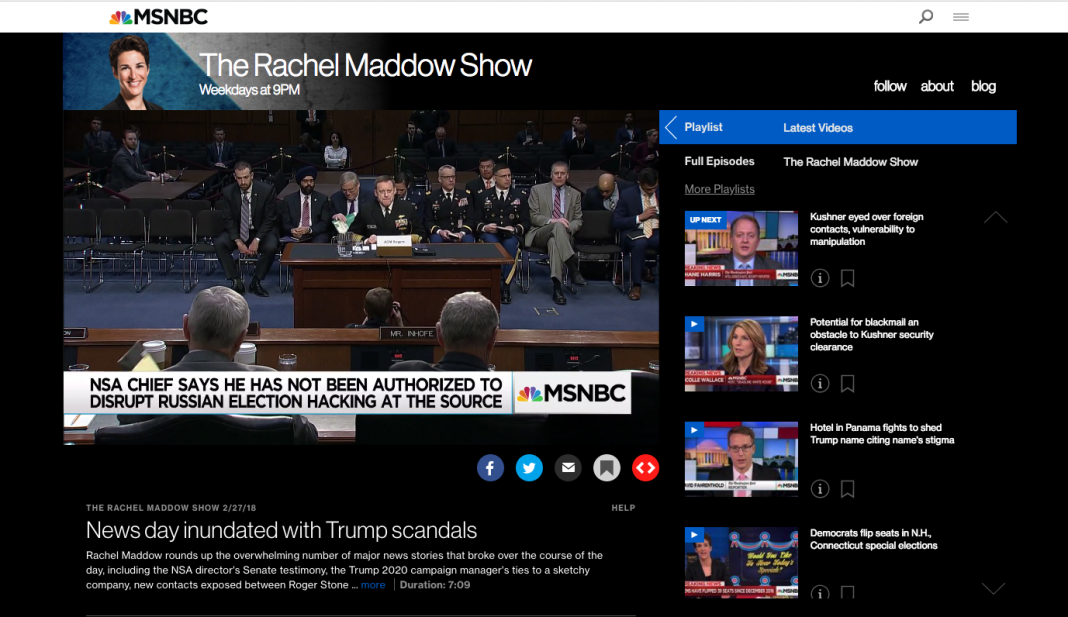
Task: Toggle info on the Democrats flip seats video
Action: coord(819,593)
